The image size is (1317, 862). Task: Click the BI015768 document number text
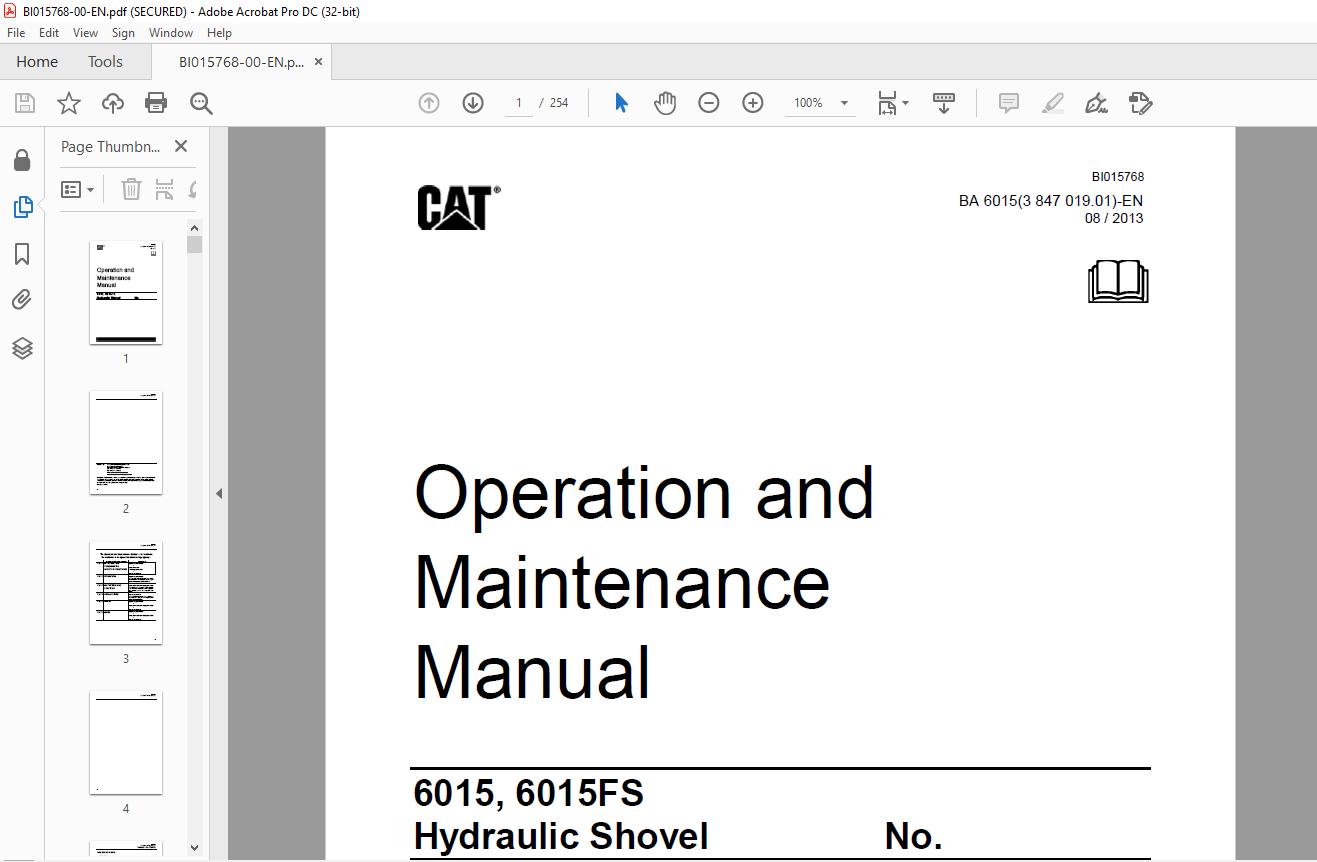[x=1118, y=177]
